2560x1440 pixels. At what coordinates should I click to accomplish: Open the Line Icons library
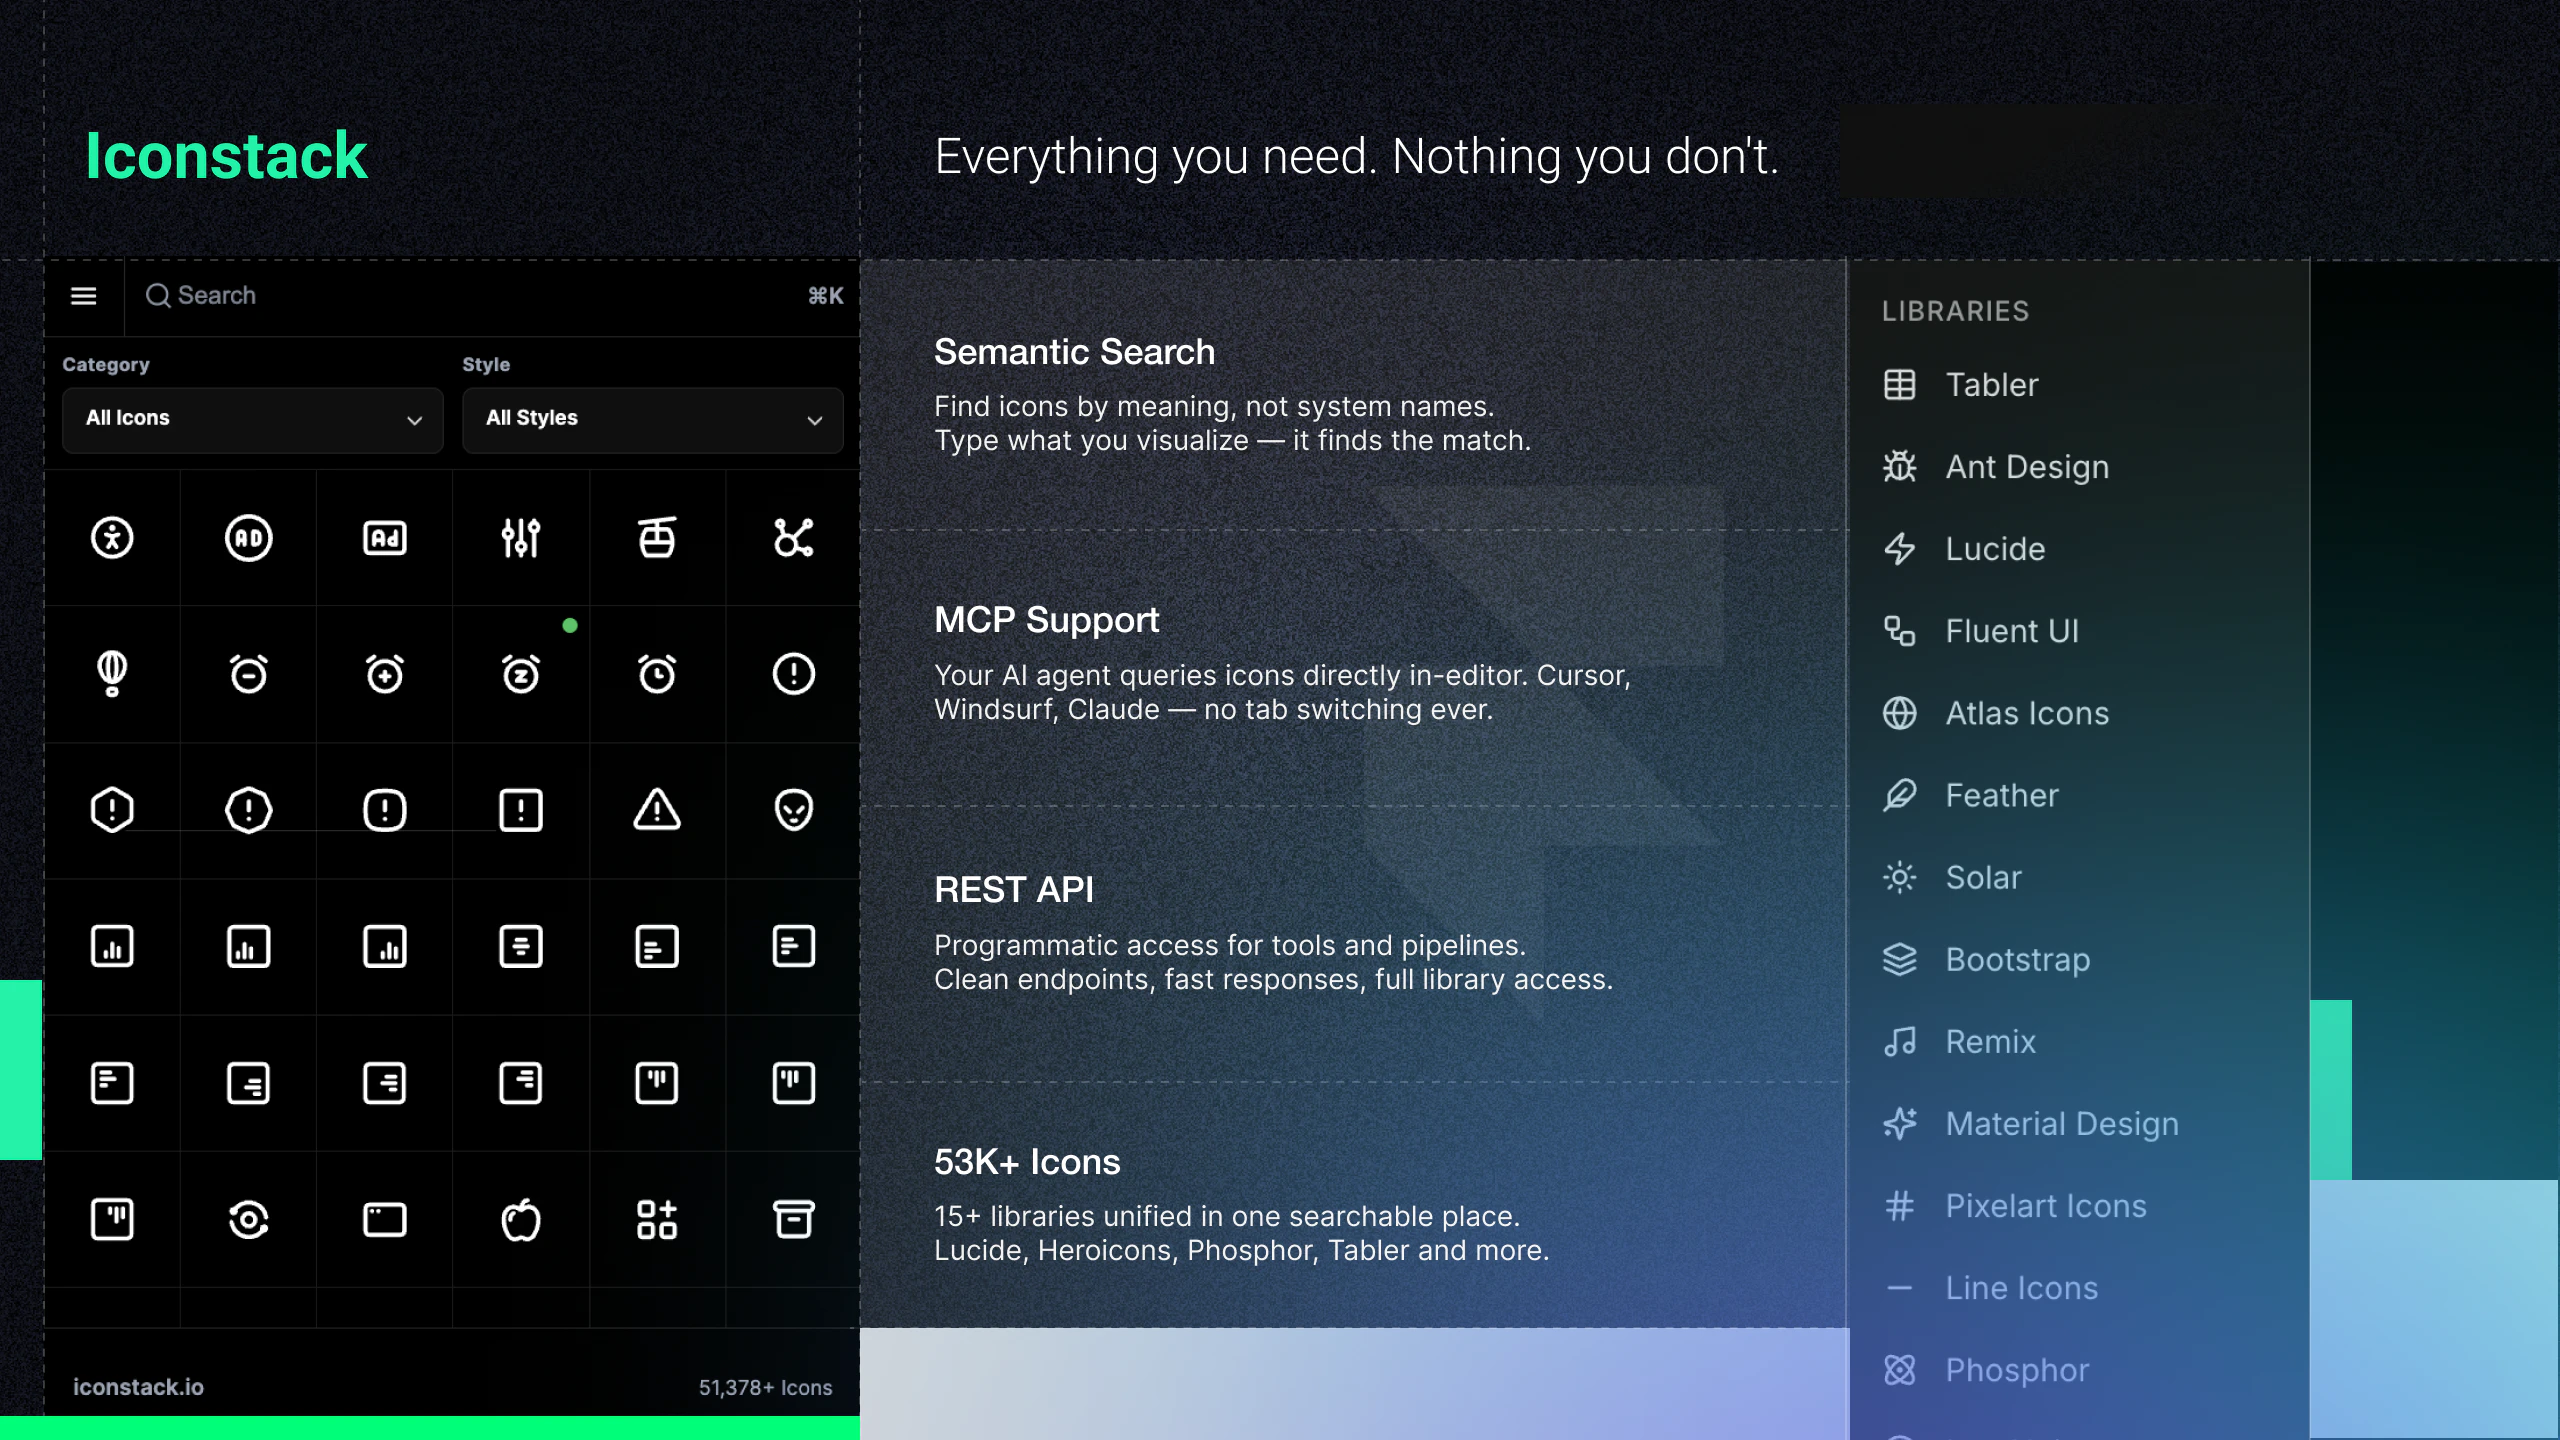click(1990, 1287)
